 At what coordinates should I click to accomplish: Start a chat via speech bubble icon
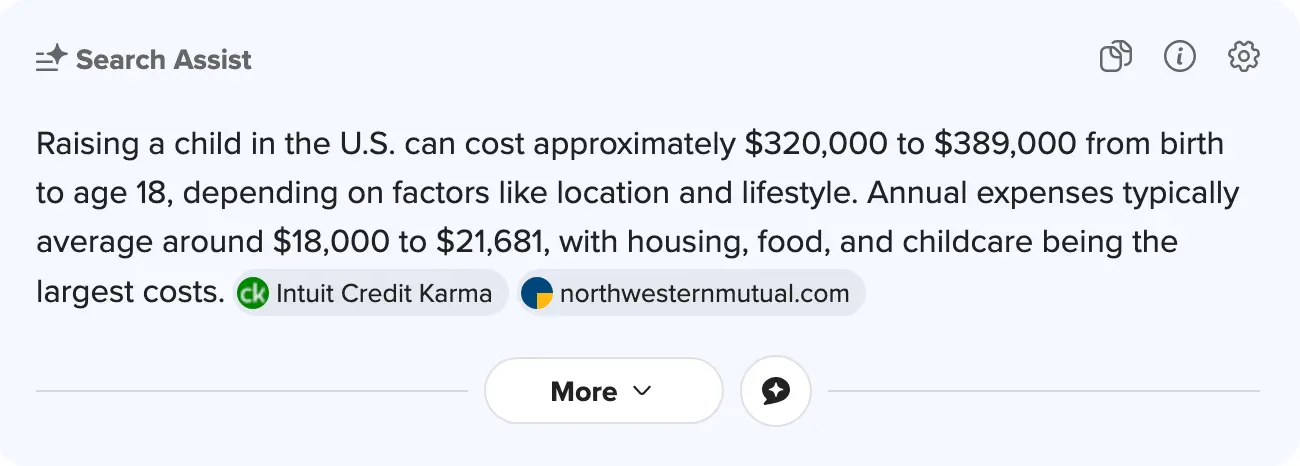tap(775, 391)
